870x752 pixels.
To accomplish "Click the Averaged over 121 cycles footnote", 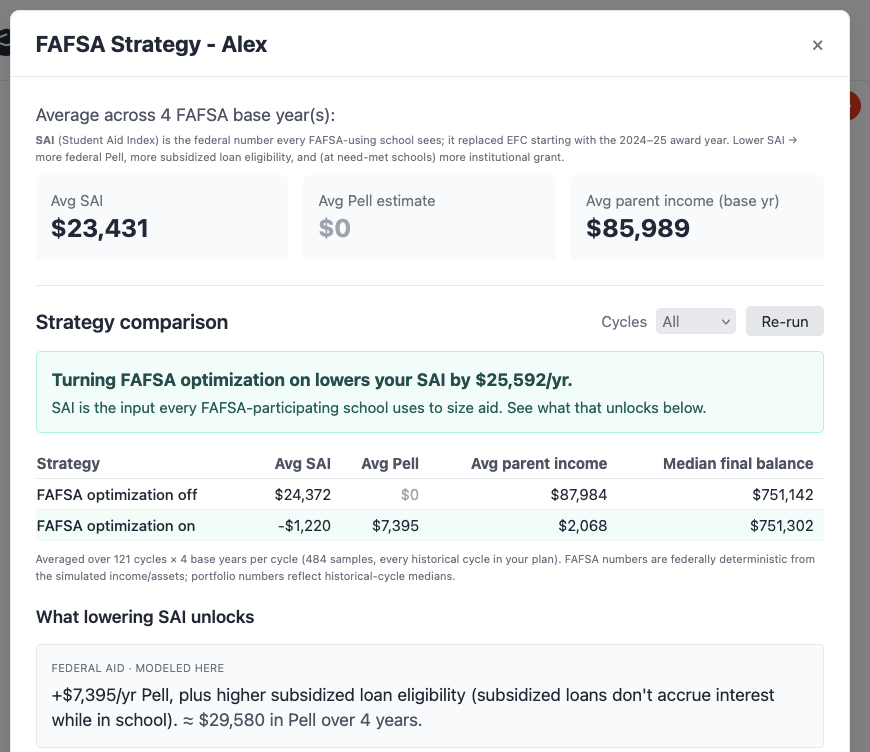I will coord(425,567).
